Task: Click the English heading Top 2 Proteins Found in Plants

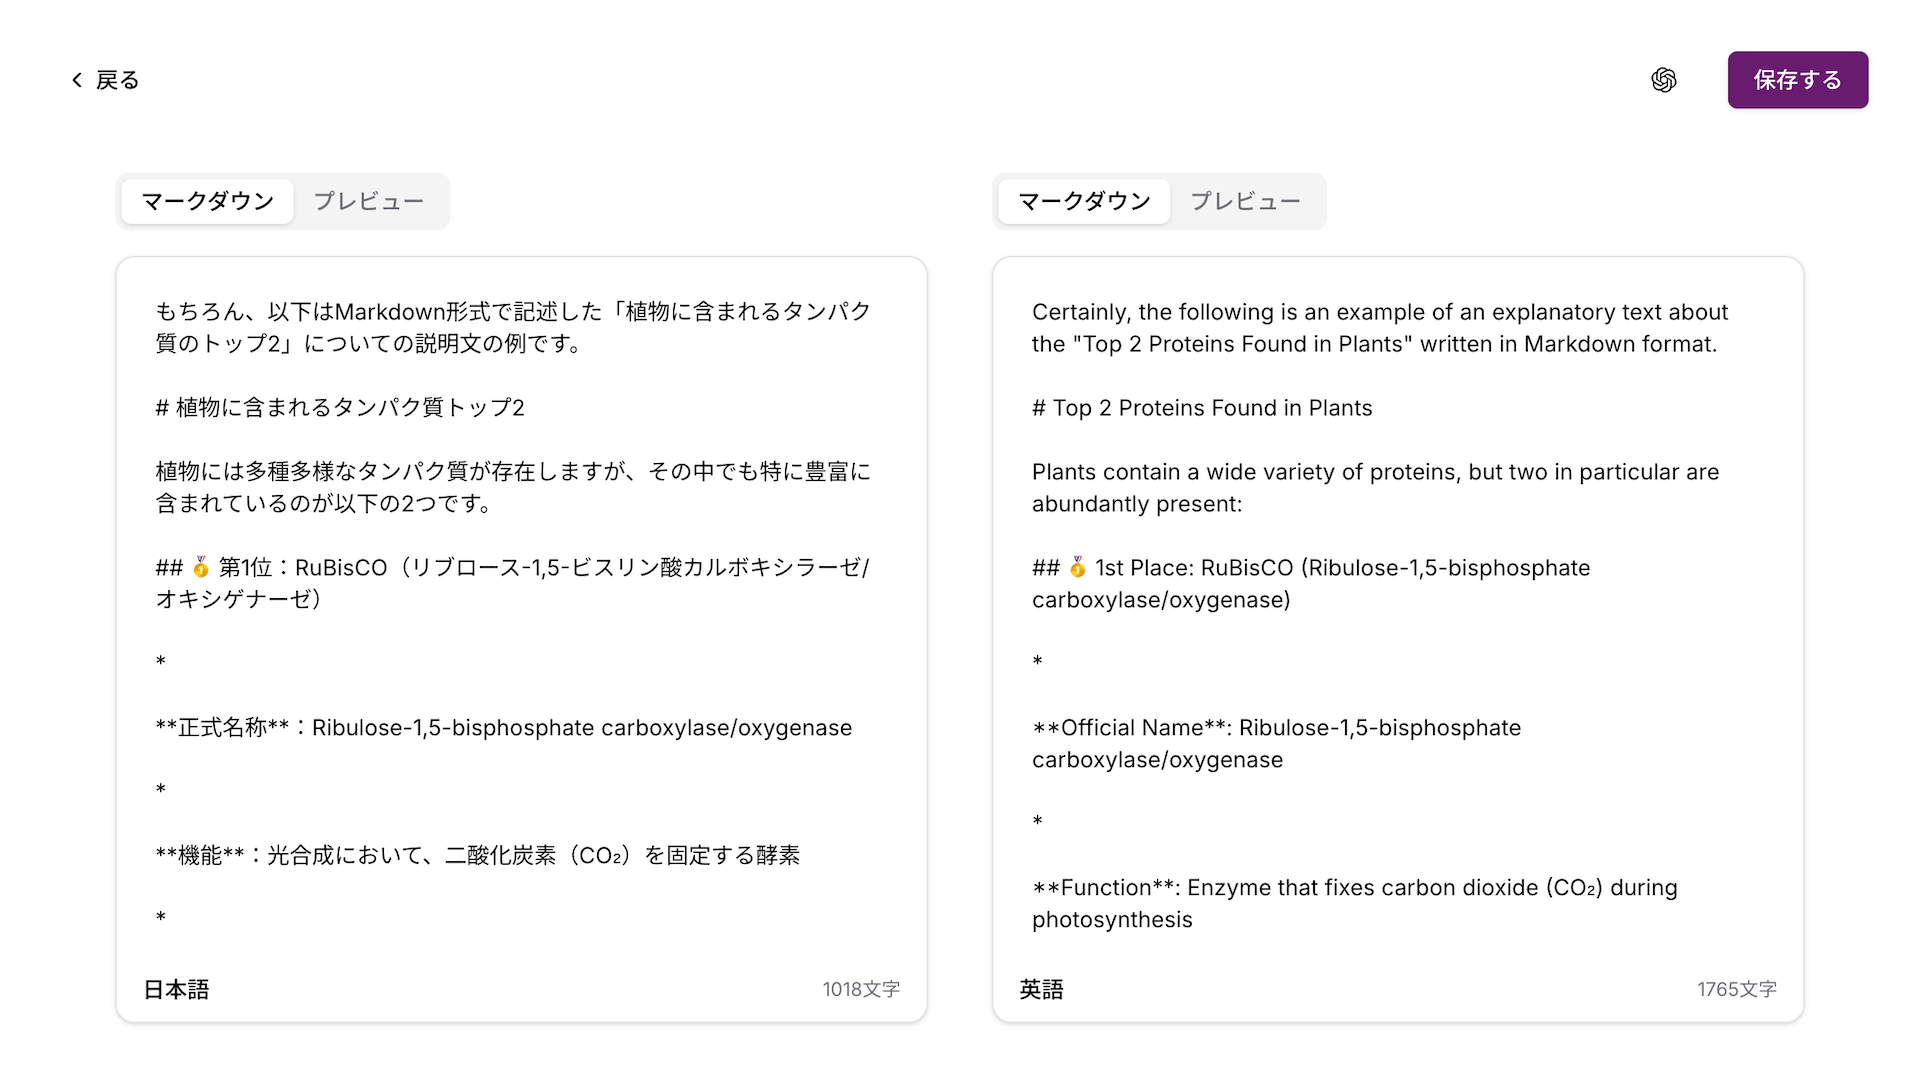Action: (1201, 407)
